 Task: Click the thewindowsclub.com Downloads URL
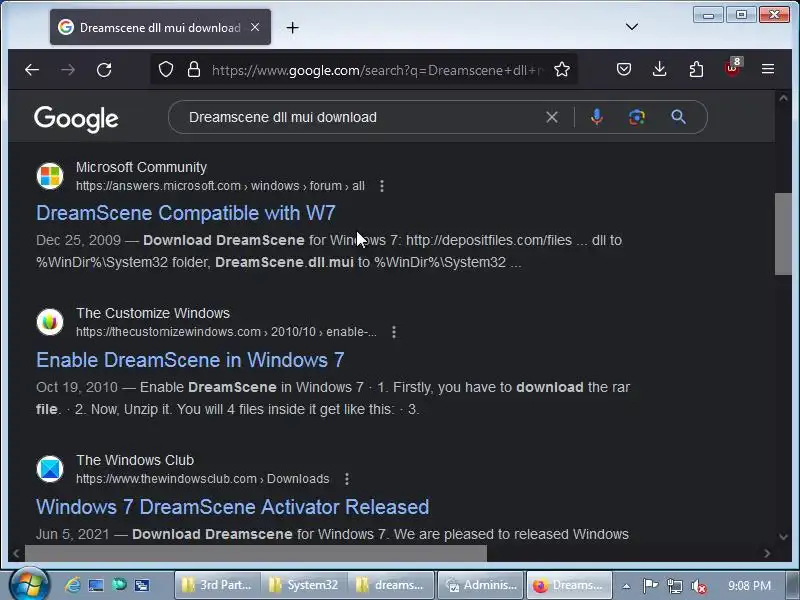click(203, 479)
